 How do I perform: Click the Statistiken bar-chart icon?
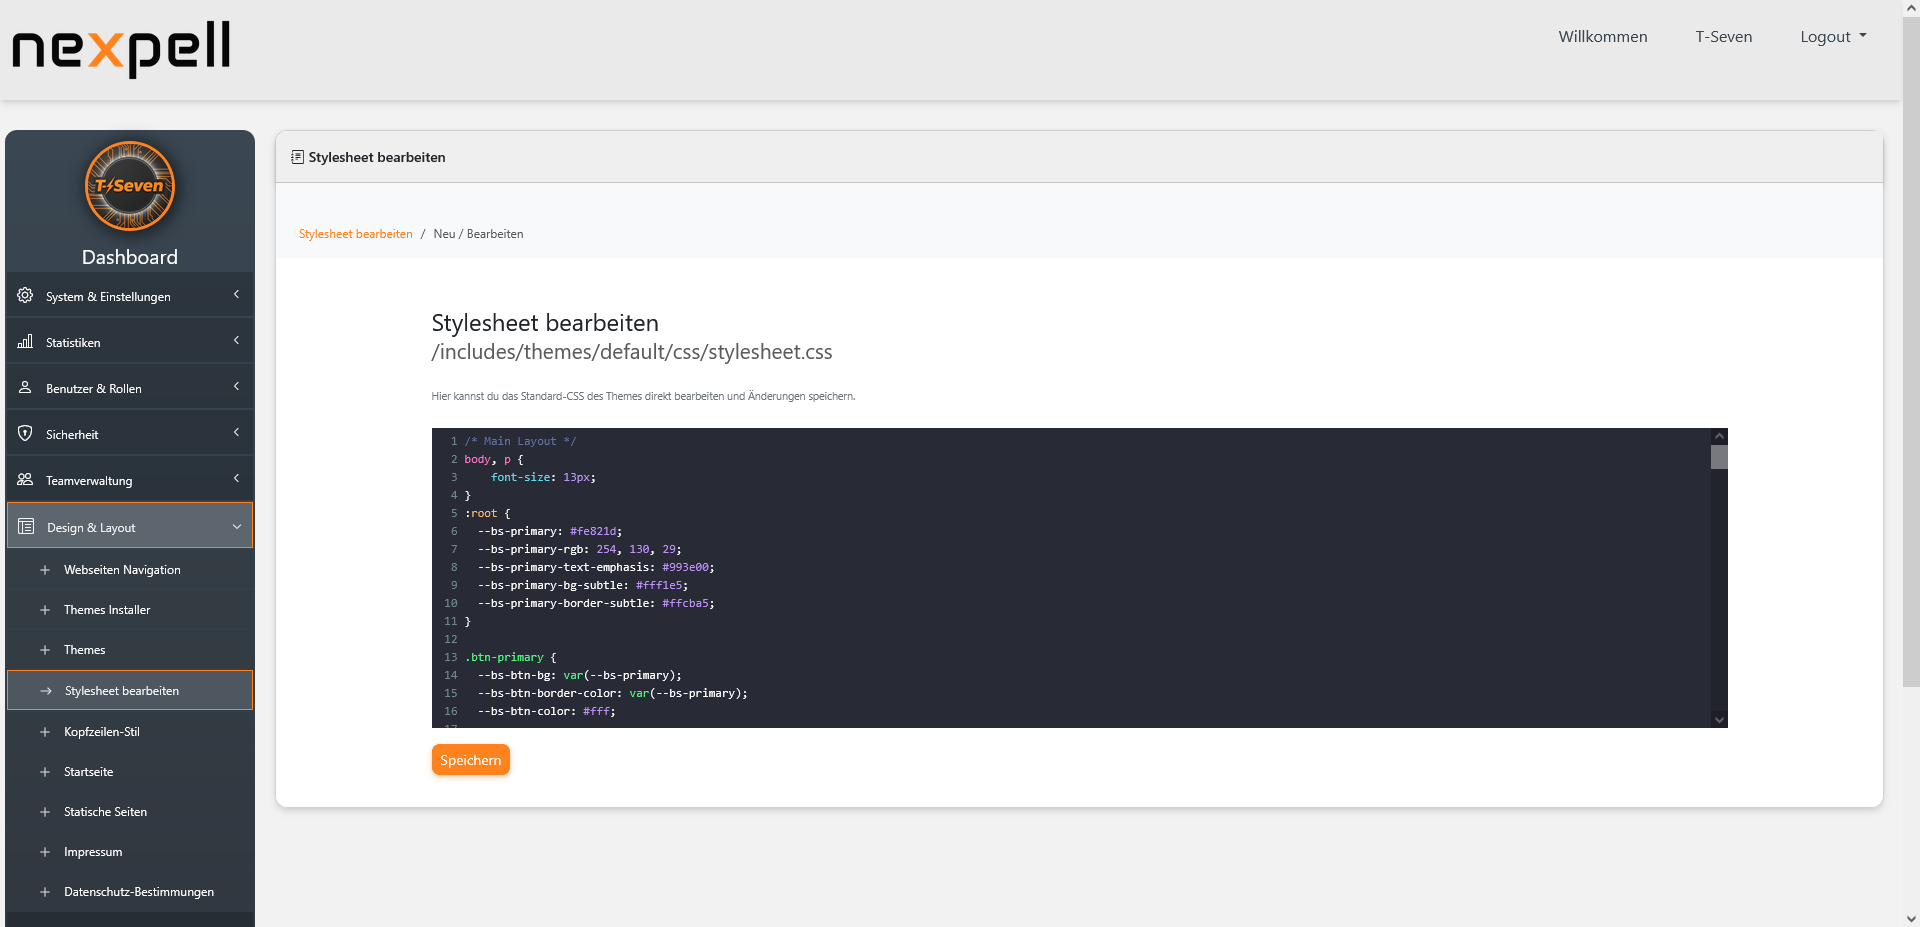point(25,341)
